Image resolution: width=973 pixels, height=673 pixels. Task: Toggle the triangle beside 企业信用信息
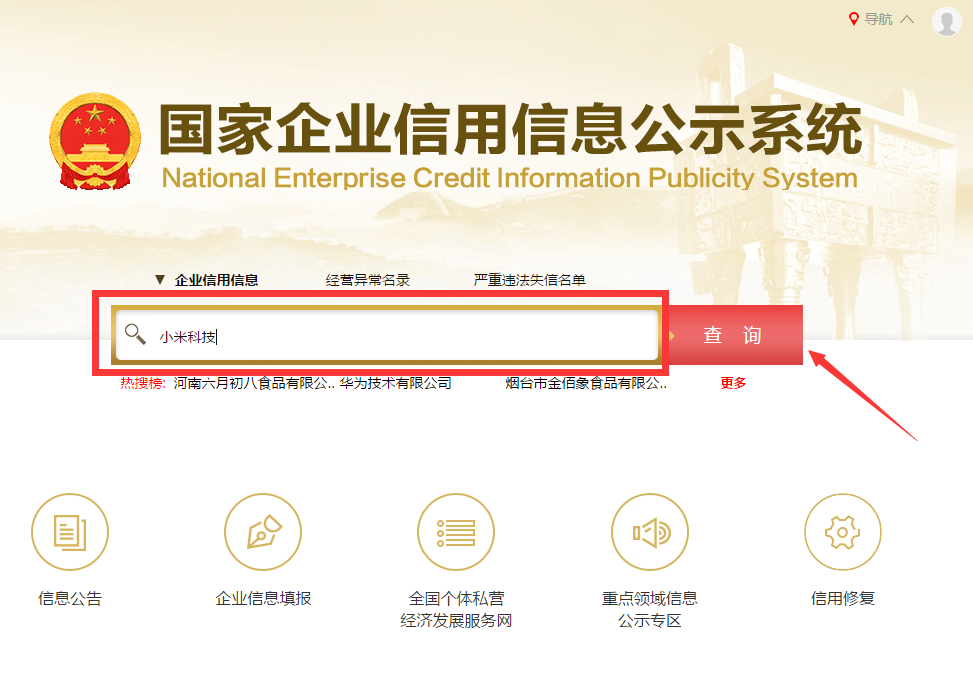160,280
